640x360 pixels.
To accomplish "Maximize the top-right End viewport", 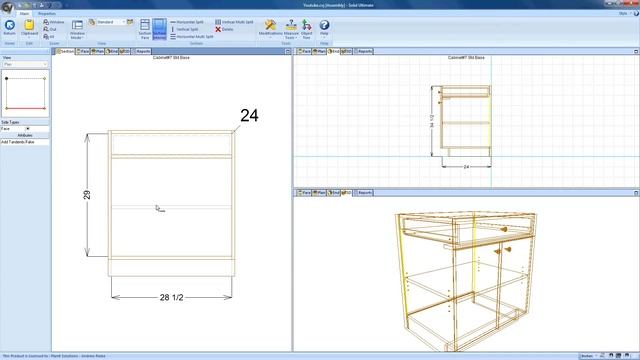I will click(636, 51).
